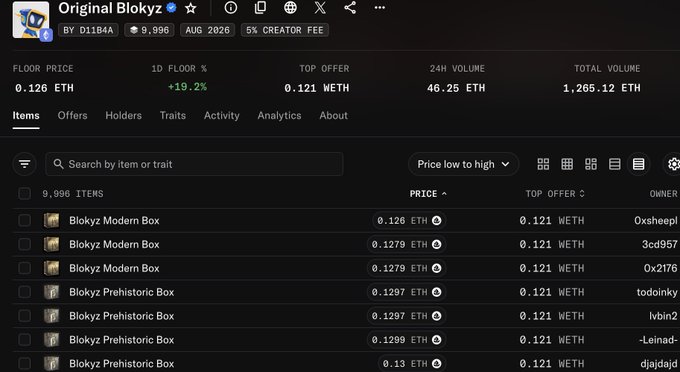Check the box for Modern Box owned by 0x2176
Screen dimensions: 680x372
tap(24, 268)
